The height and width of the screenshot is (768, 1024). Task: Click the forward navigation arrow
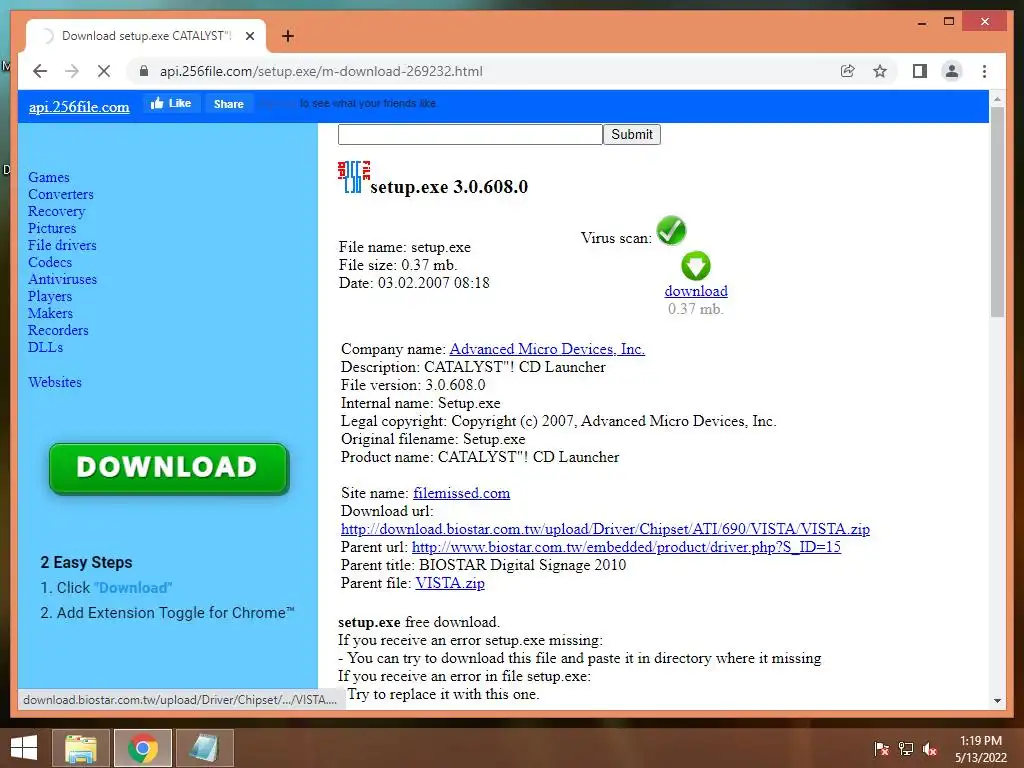pos(72,71)
